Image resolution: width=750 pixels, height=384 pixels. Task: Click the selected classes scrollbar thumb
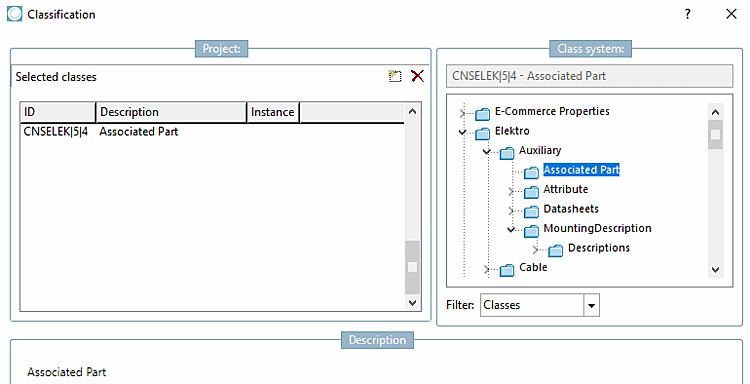click(x=412, y=267)
